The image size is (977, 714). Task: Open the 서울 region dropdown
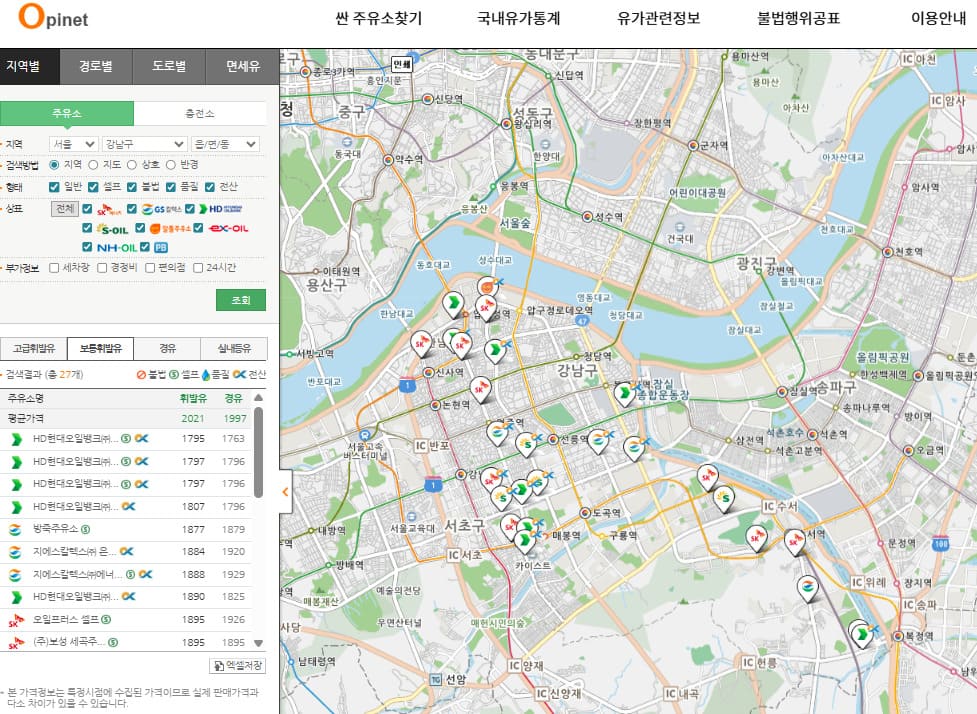pos(74,144)
